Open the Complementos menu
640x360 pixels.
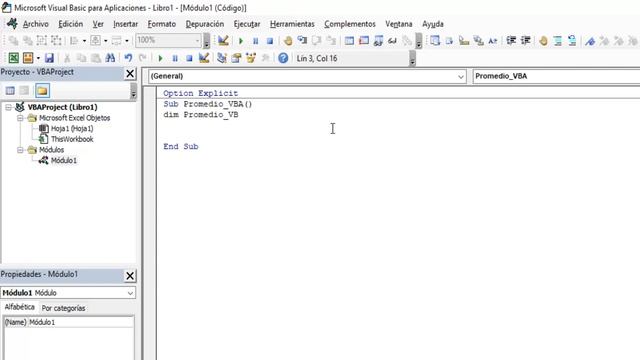[350, 24]
